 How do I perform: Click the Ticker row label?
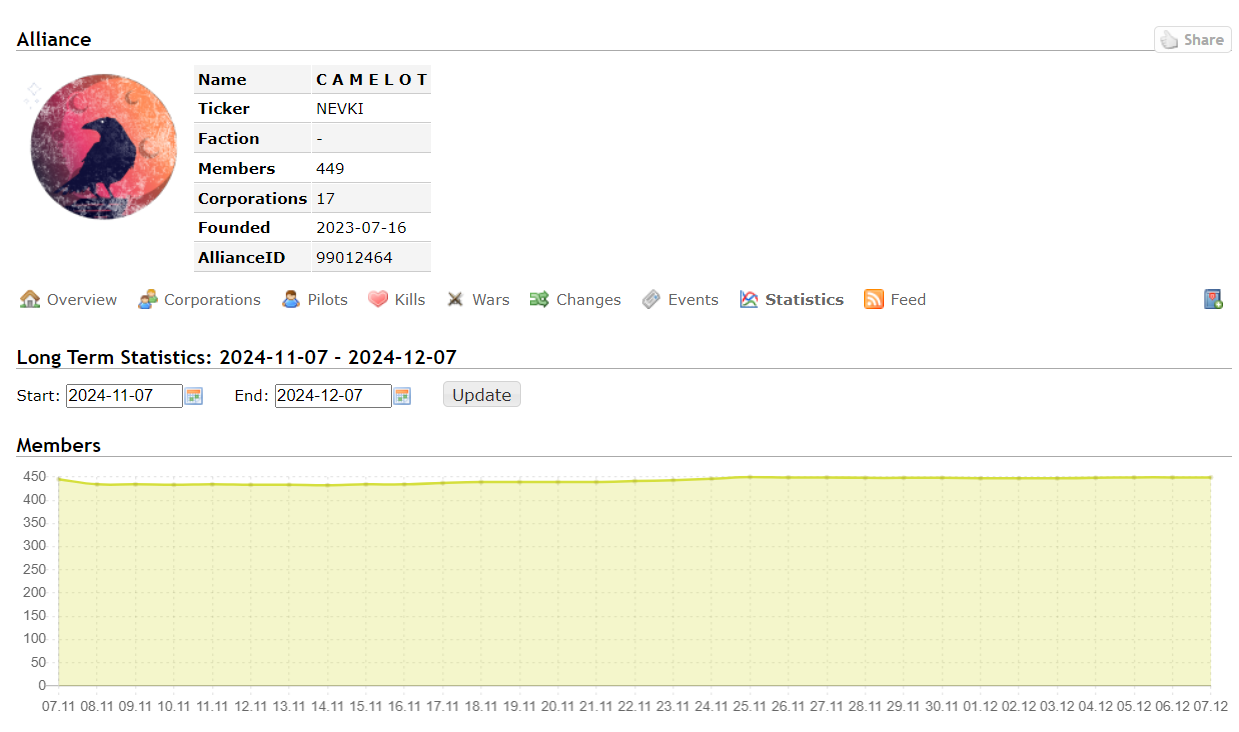click(224, 109)
